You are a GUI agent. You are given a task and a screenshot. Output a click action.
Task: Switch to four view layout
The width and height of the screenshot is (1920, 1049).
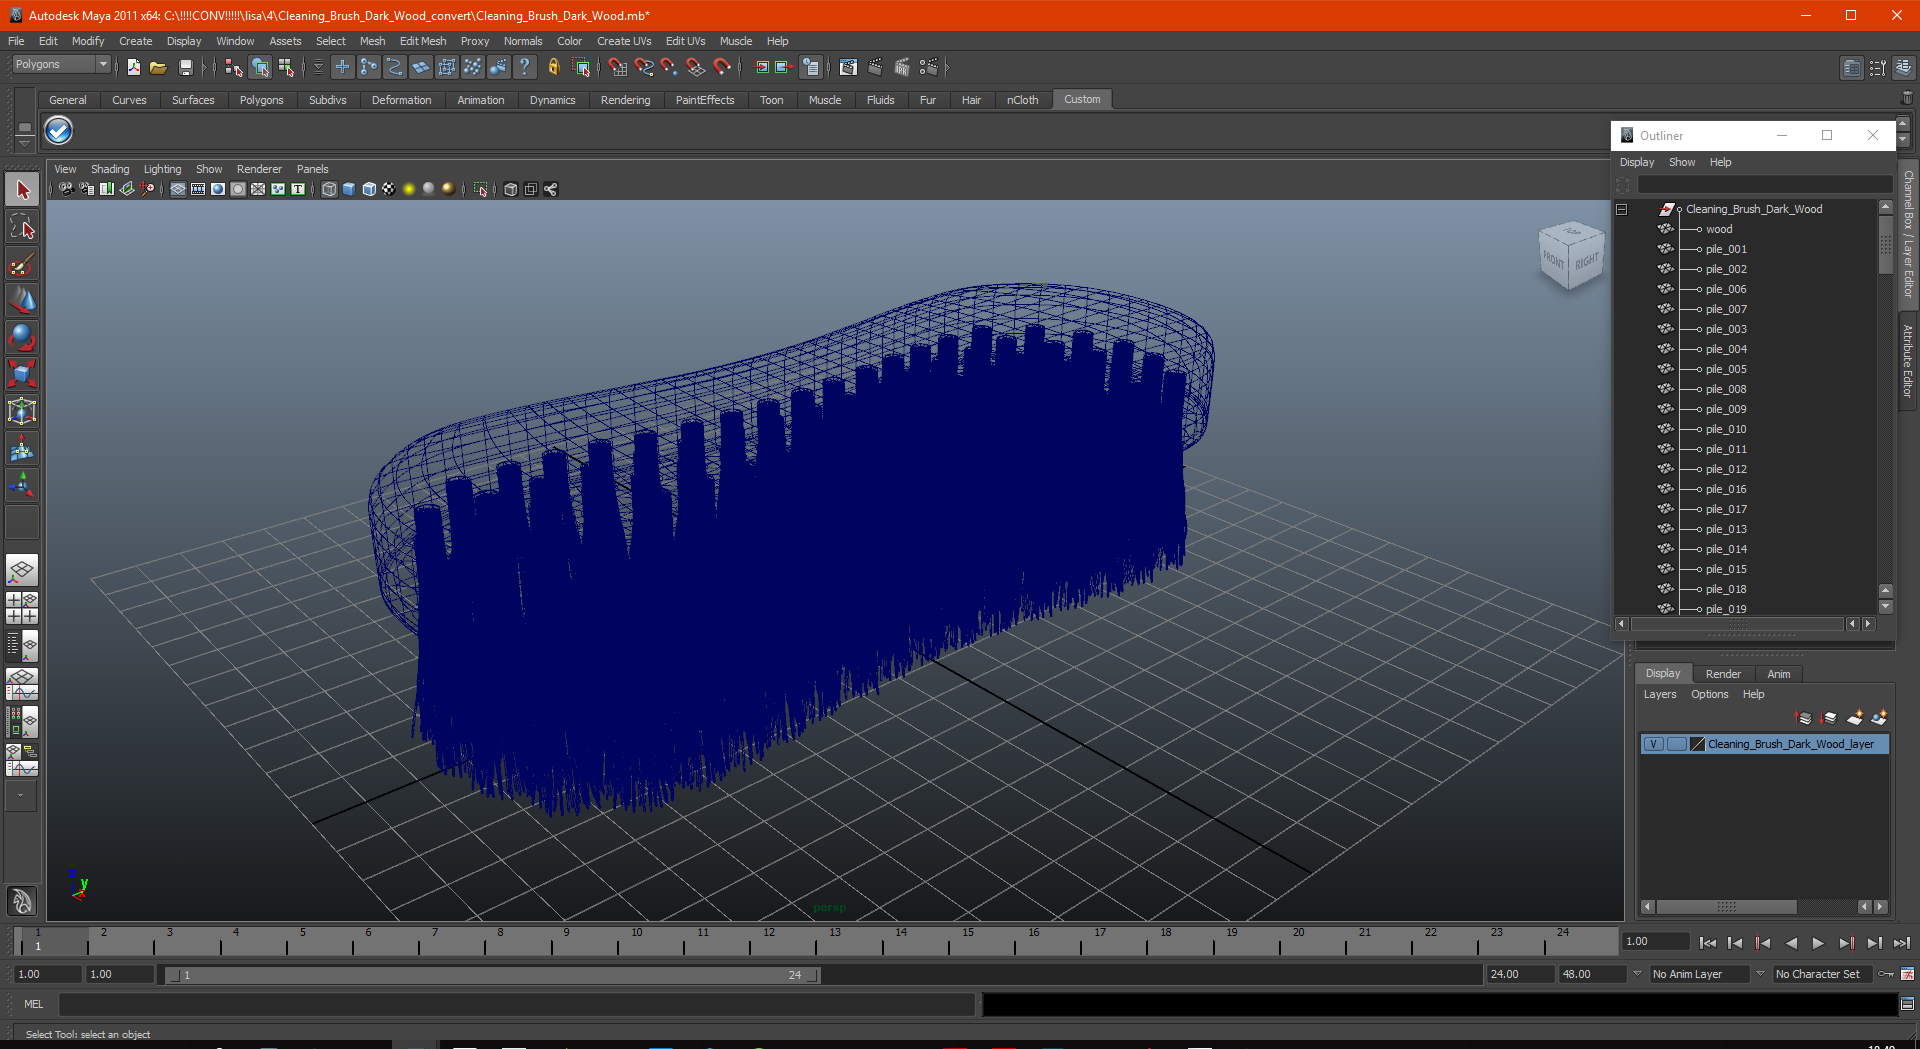(22, 608)
